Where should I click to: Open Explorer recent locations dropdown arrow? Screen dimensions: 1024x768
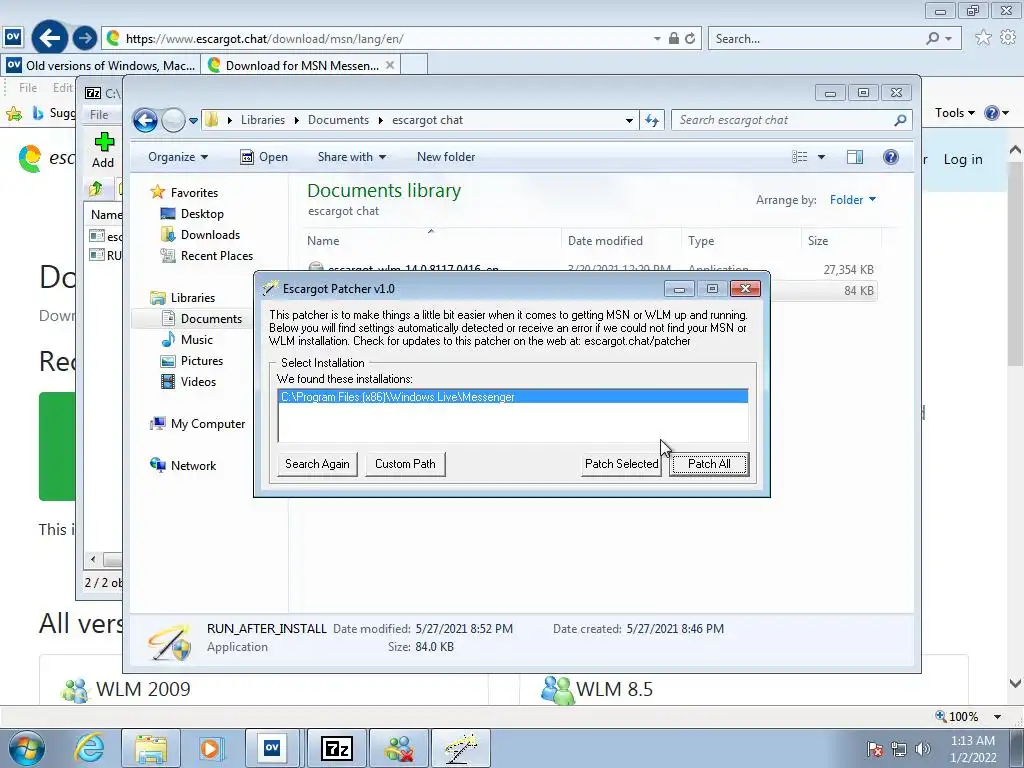(x=193, y=121)
